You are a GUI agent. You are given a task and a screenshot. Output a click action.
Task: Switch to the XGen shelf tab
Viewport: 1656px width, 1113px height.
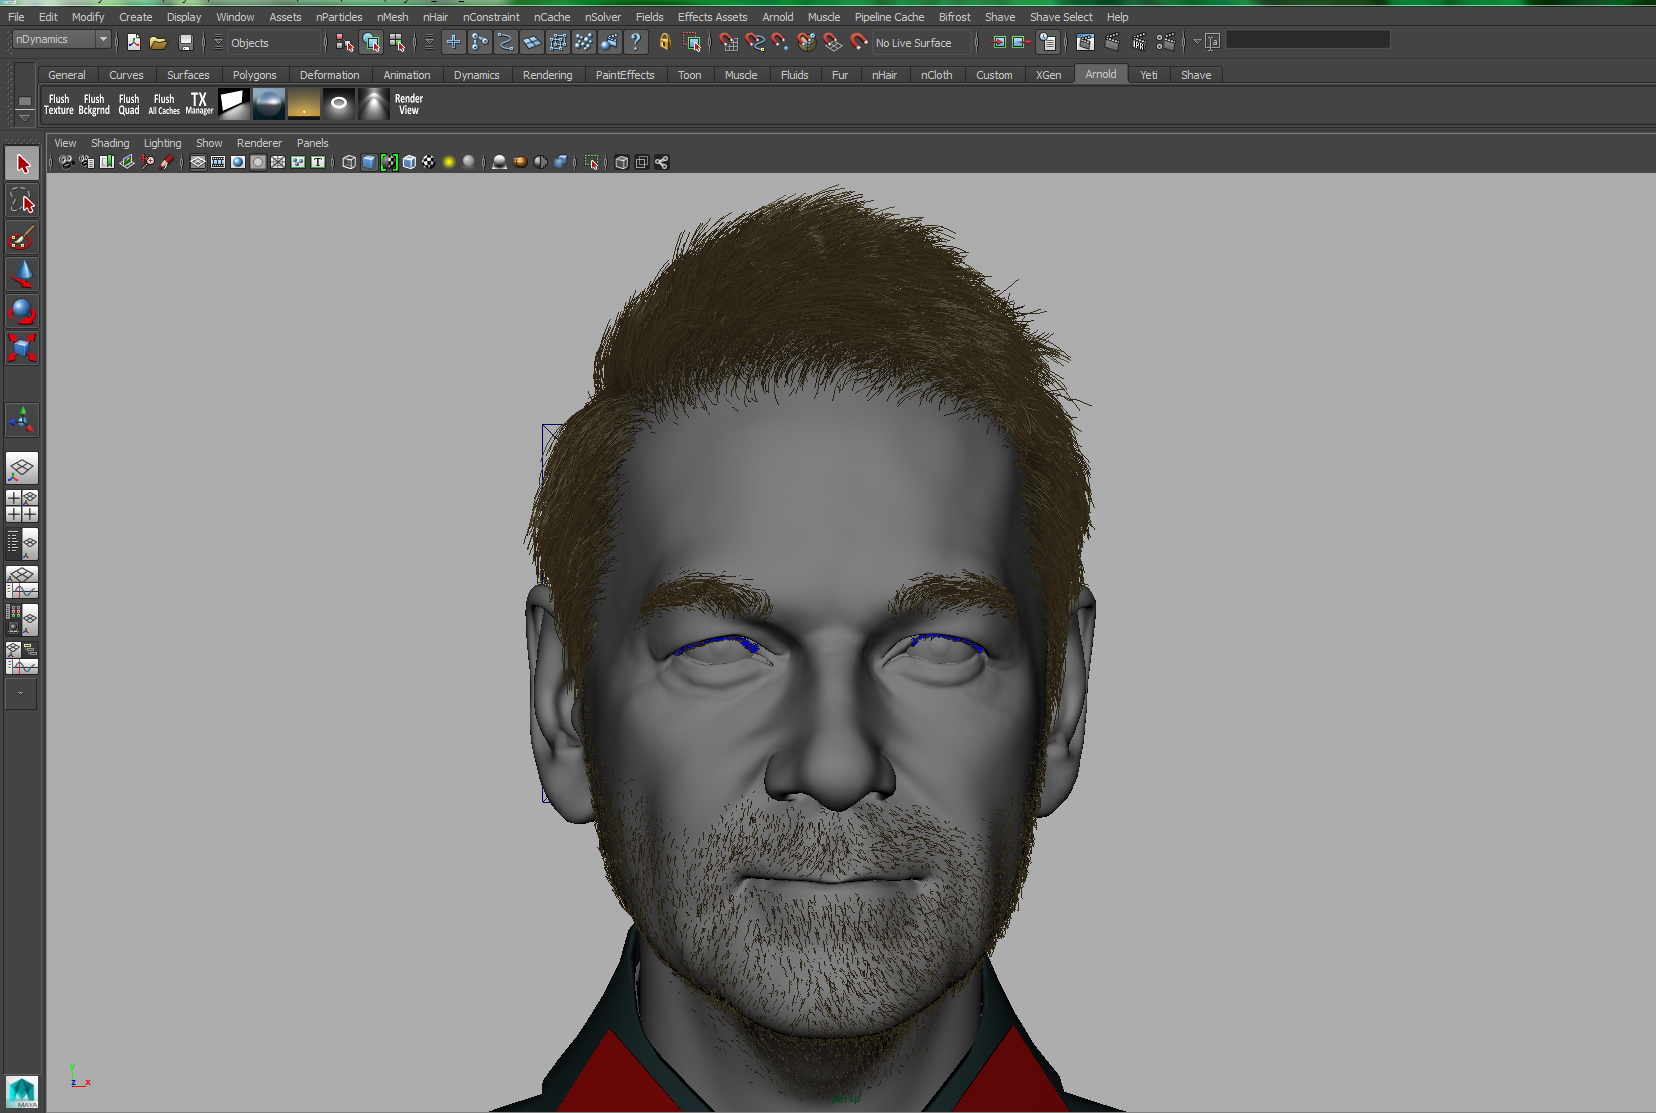point(1048,75)
